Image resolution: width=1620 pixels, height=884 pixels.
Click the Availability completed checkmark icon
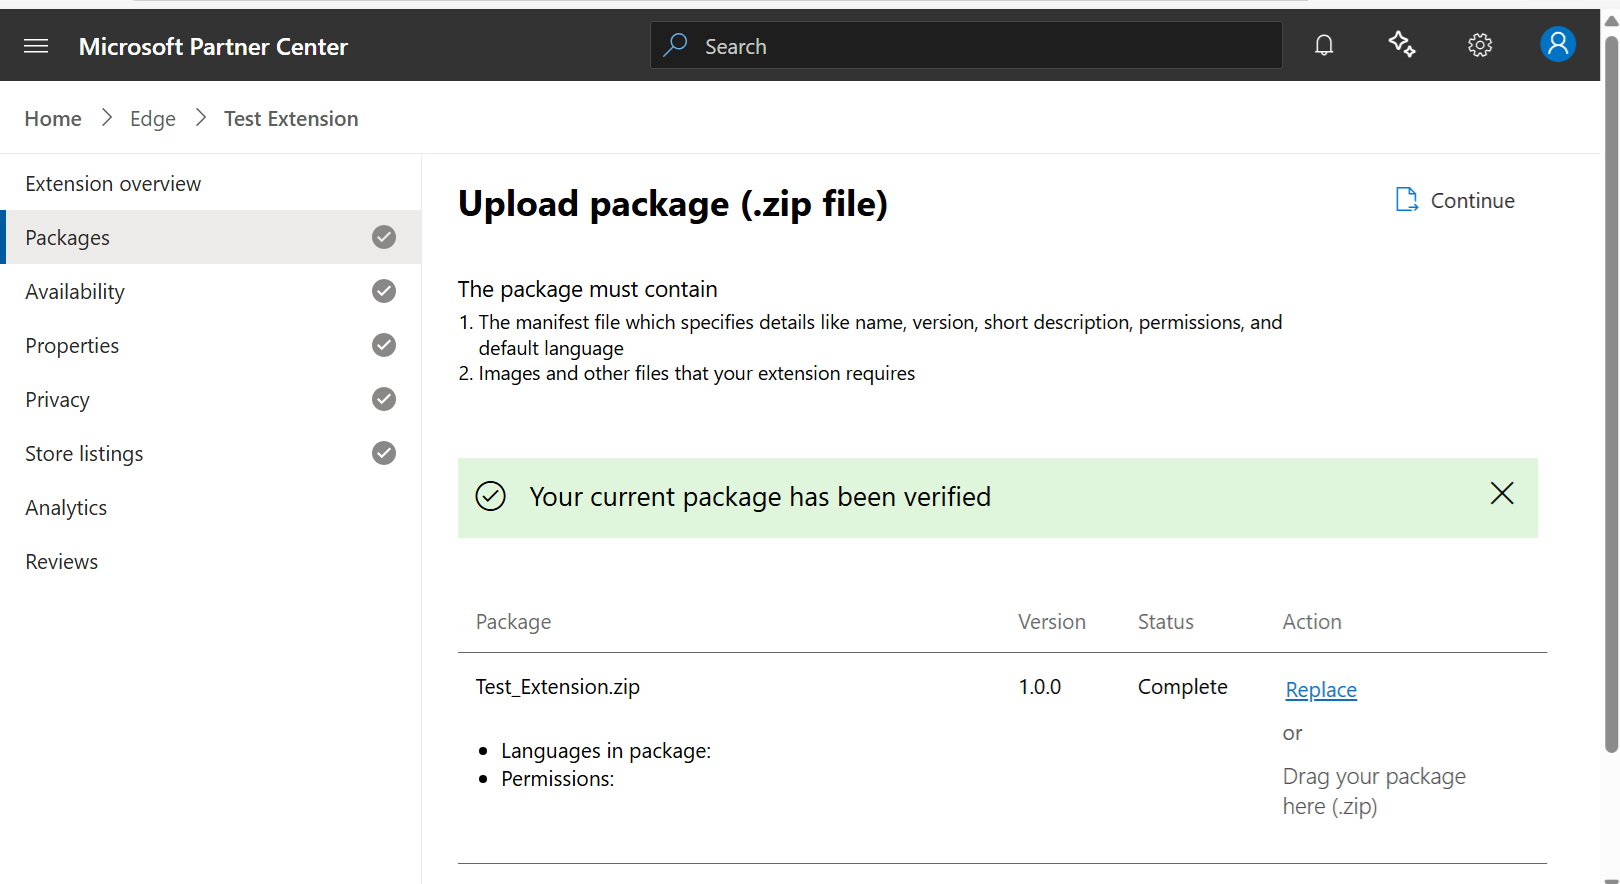coord(384,291)
